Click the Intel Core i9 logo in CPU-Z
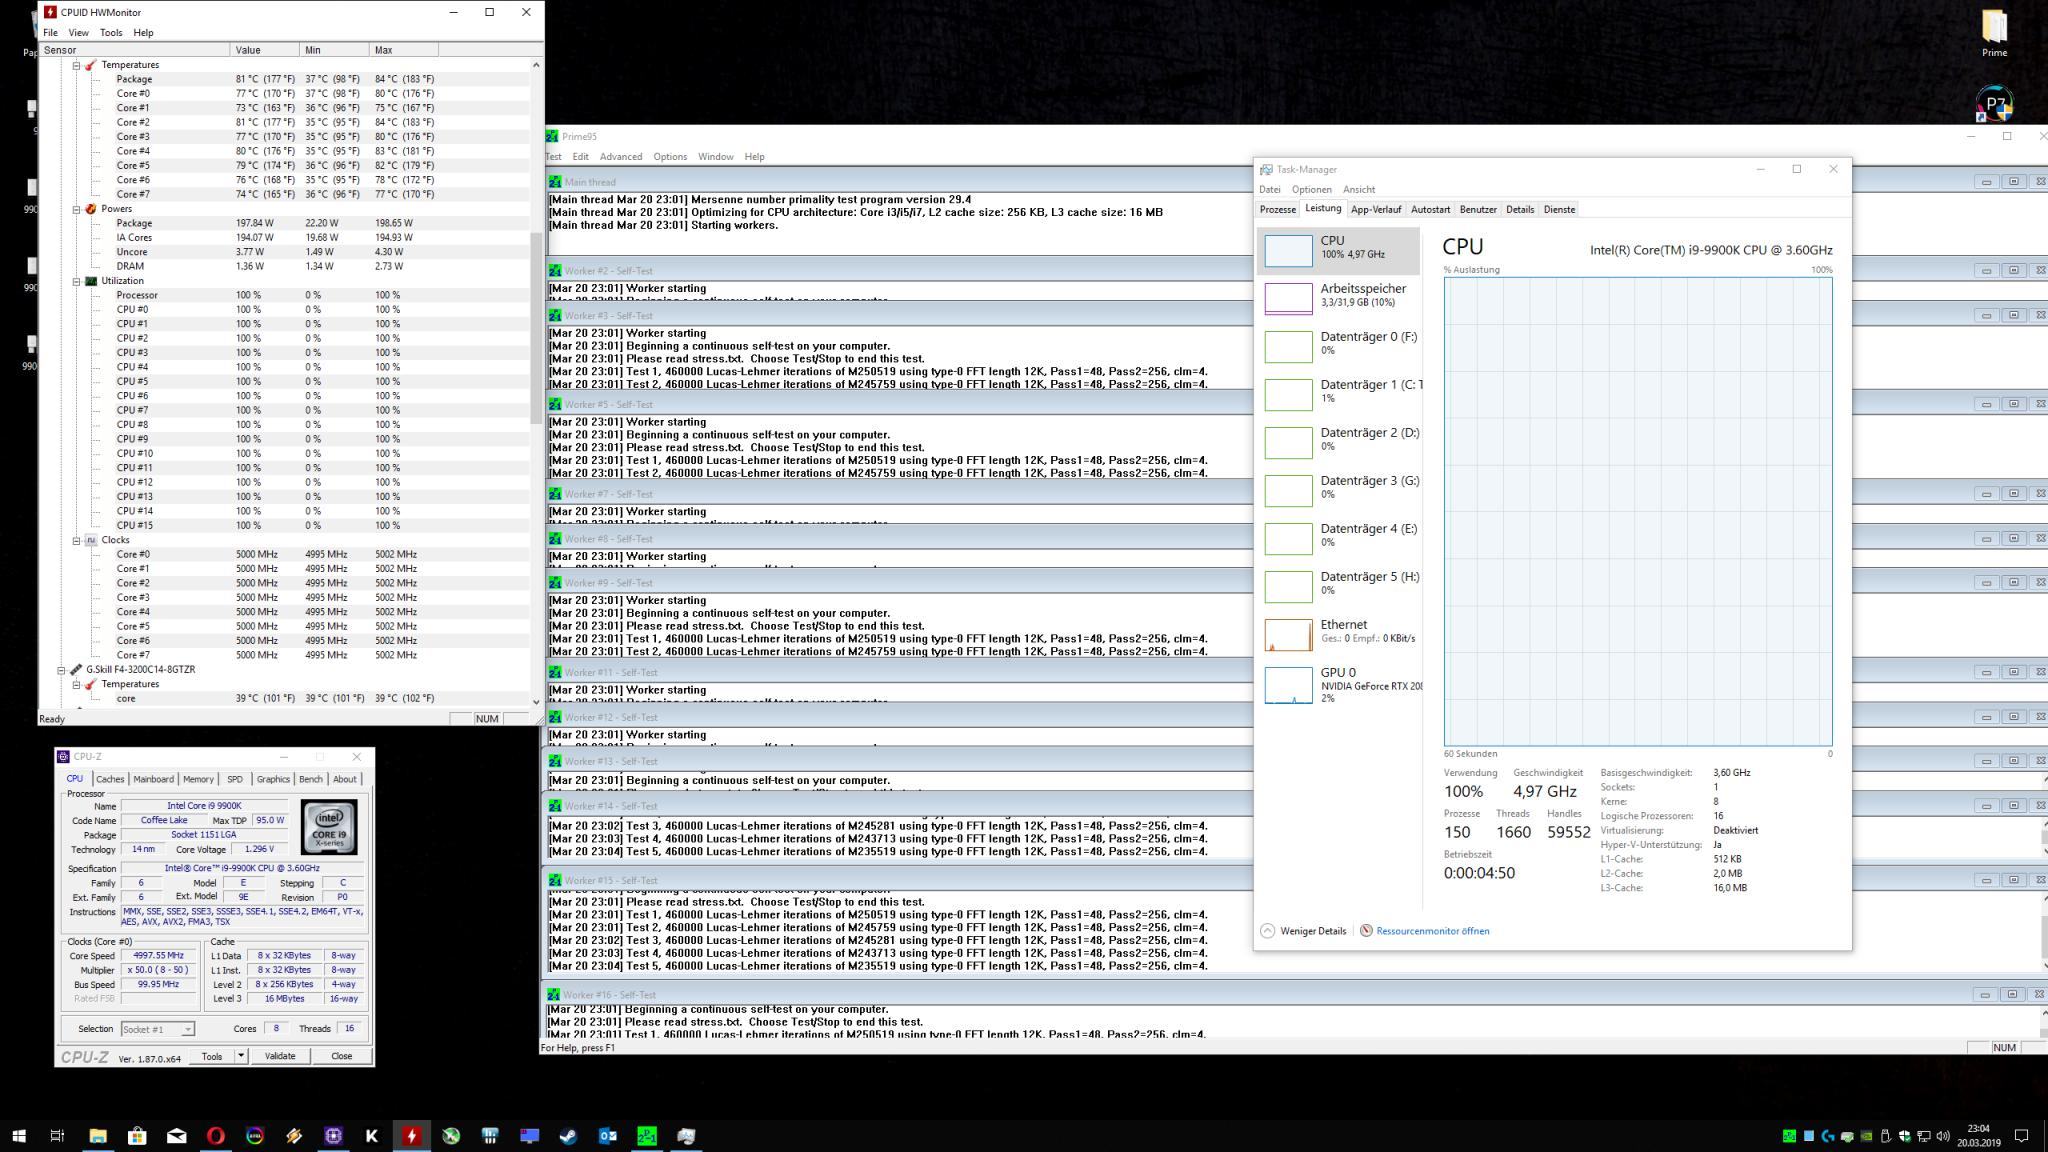Viewport: 2048px width, 1152px height. point(329,828)
